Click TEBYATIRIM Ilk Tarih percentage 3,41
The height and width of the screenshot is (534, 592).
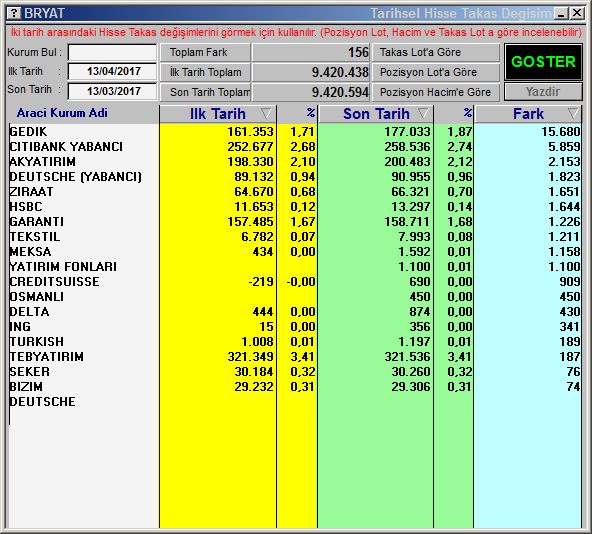pos(302,357)
